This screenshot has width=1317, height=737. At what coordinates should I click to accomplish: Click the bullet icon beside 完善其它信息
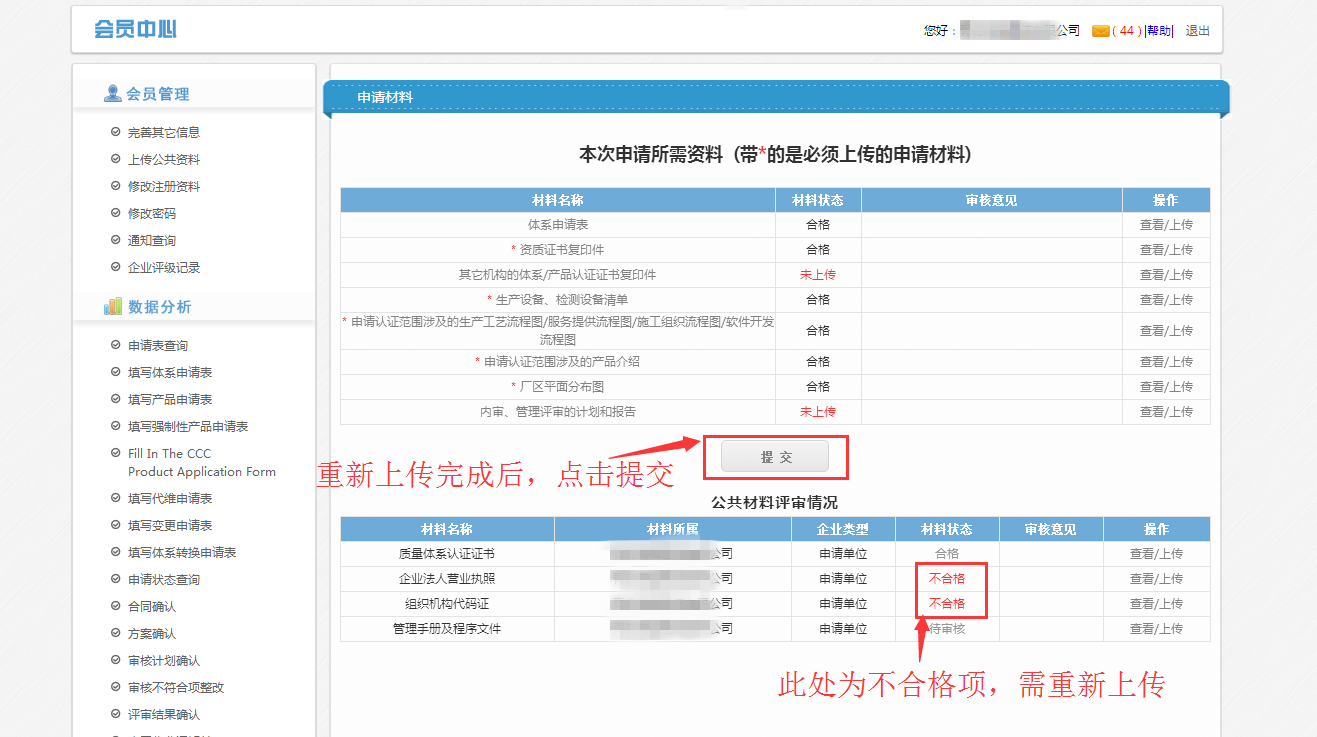pyautogui.click(x=116, y=132)
